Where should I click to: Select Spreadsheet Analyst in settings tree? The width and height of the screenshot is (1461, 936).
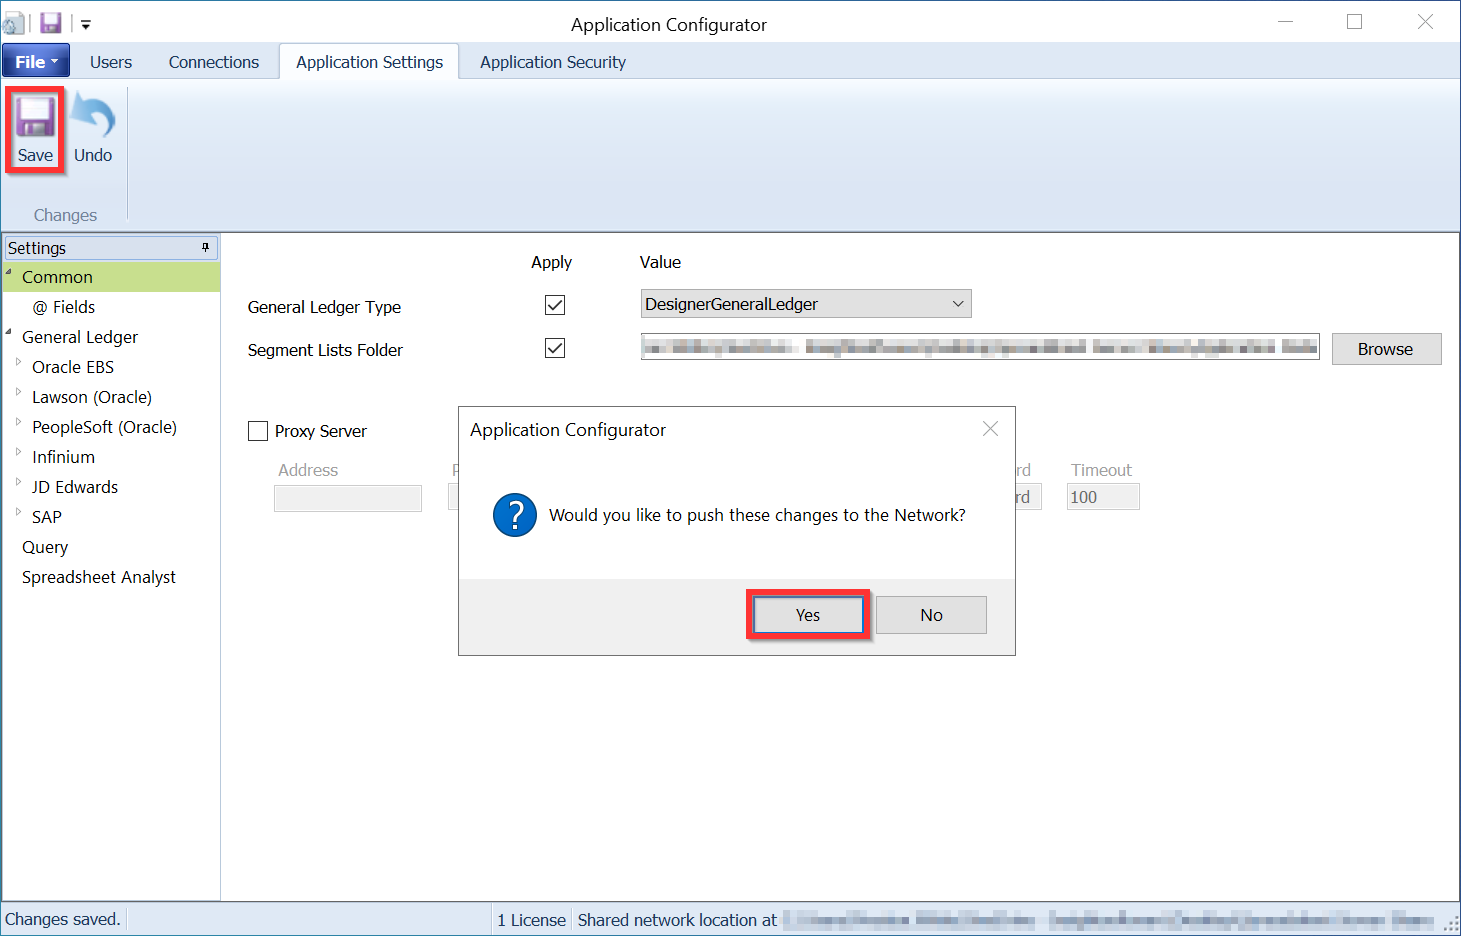point(99,577)
